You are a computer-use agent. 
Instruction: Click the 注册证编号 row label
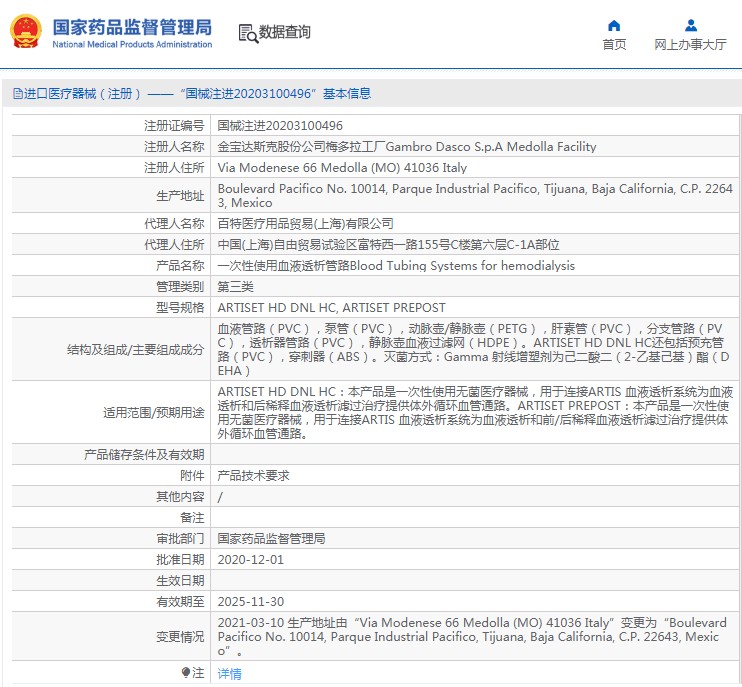tap(174, 126)
